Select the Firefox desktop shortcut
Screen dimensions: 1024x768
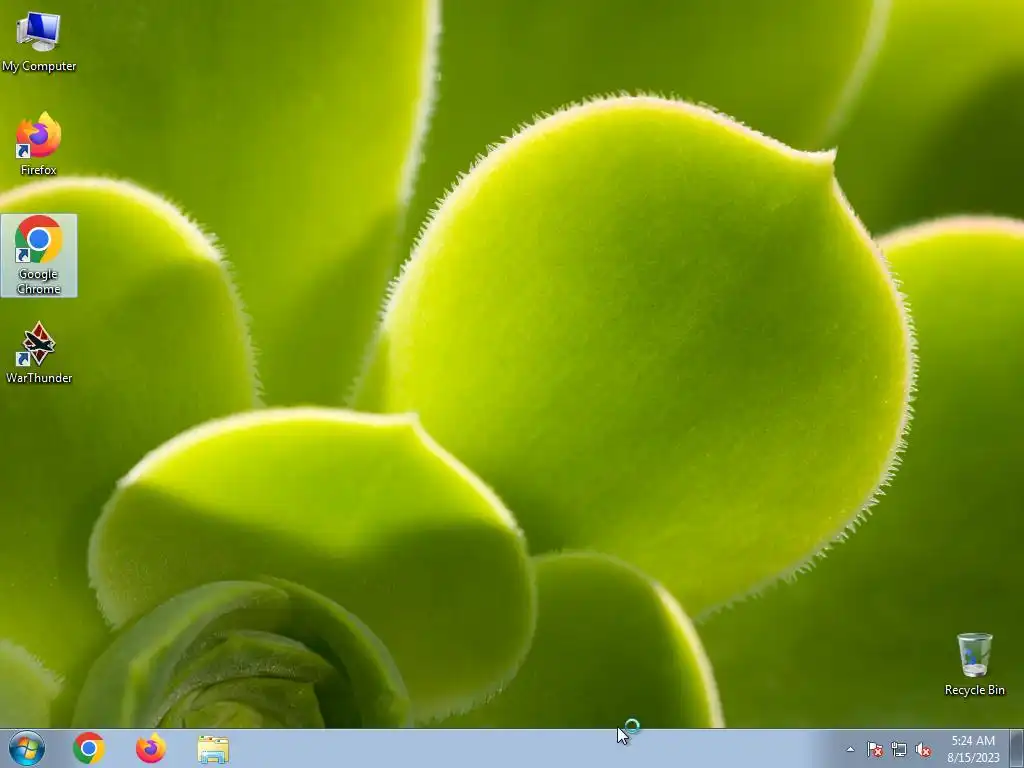[39, 144]
